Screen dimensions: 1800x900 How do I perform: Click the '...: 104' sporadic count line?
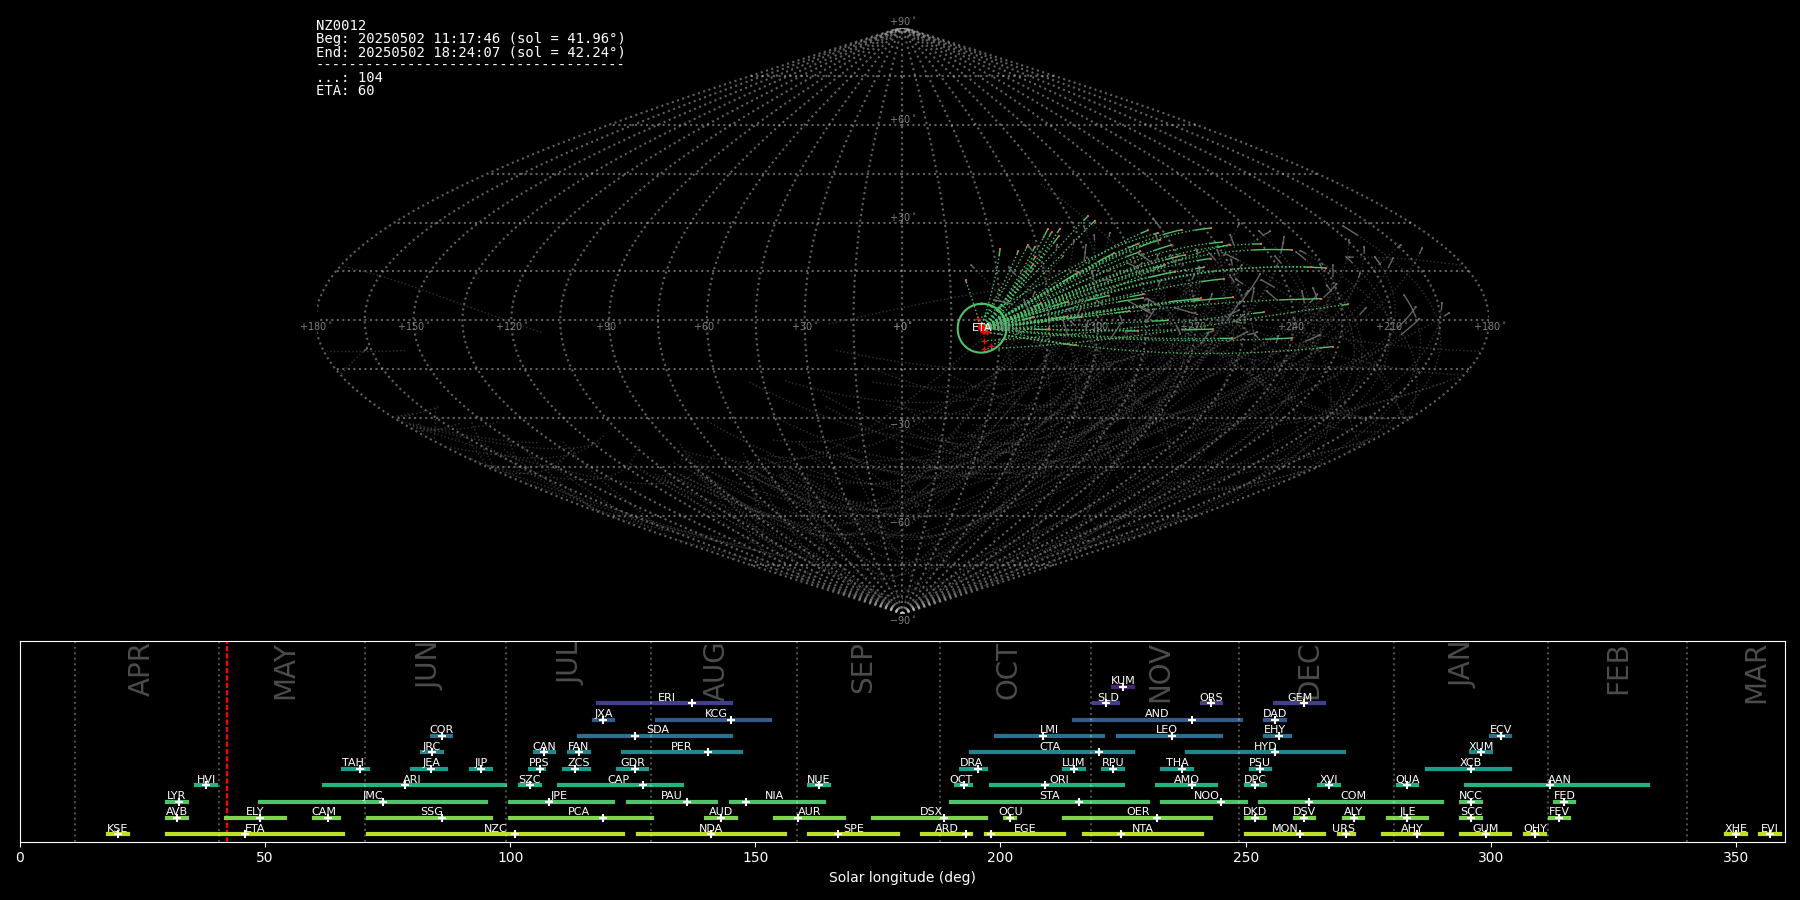(x=349, y=78)
